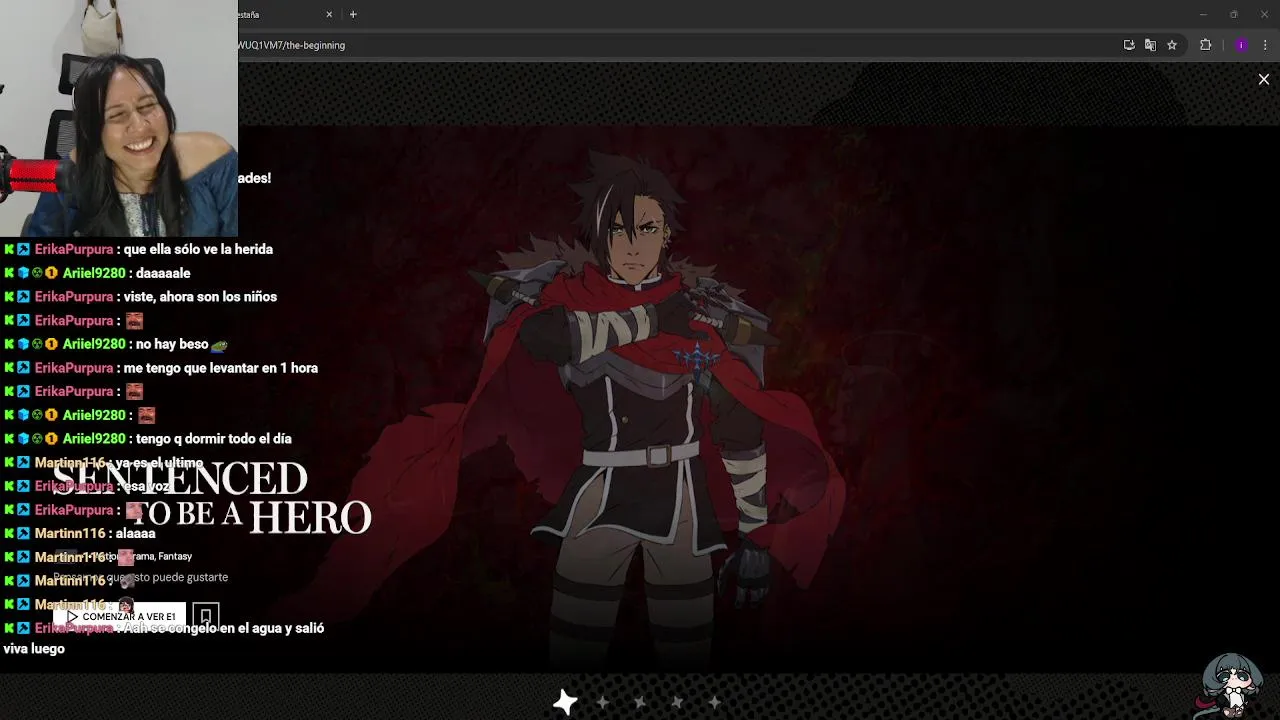Click the Sentenced to Be a Hero title
The height and width of the screenshot is (720, 1280).
tap(212, 497)
